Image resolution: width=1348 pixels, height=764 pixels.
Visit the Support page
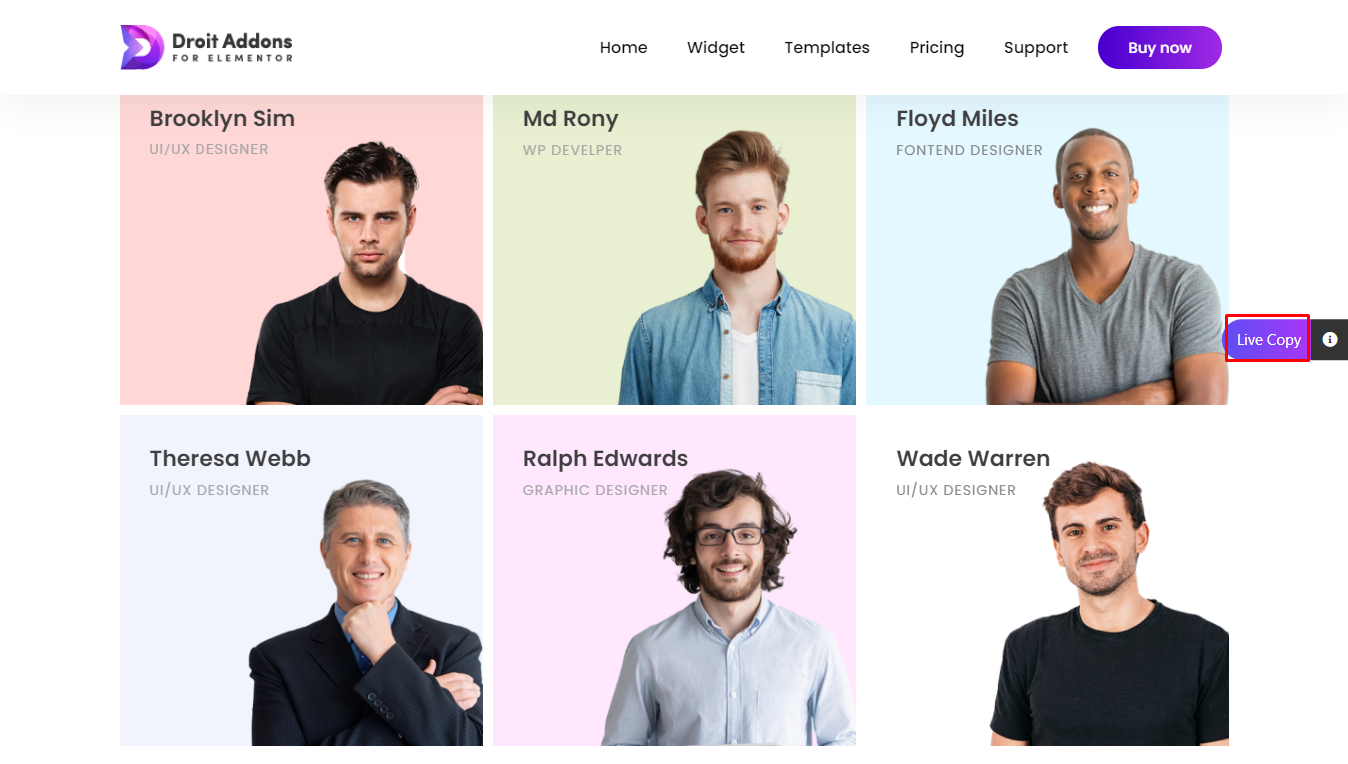[1036, 48]
